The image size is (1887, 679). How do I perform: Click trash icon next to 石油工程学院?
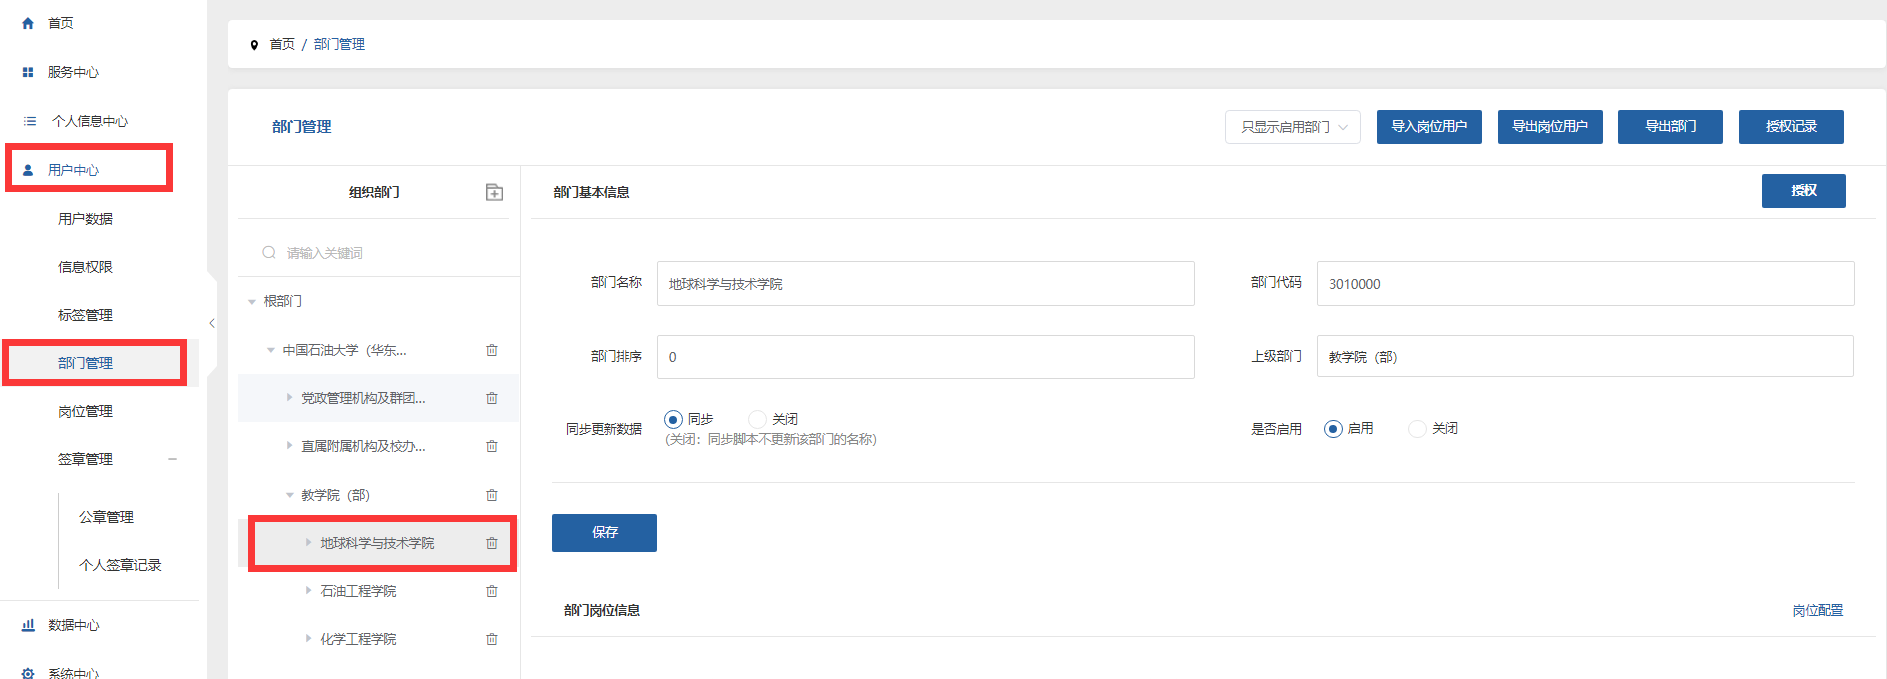[x=491, y=591]
